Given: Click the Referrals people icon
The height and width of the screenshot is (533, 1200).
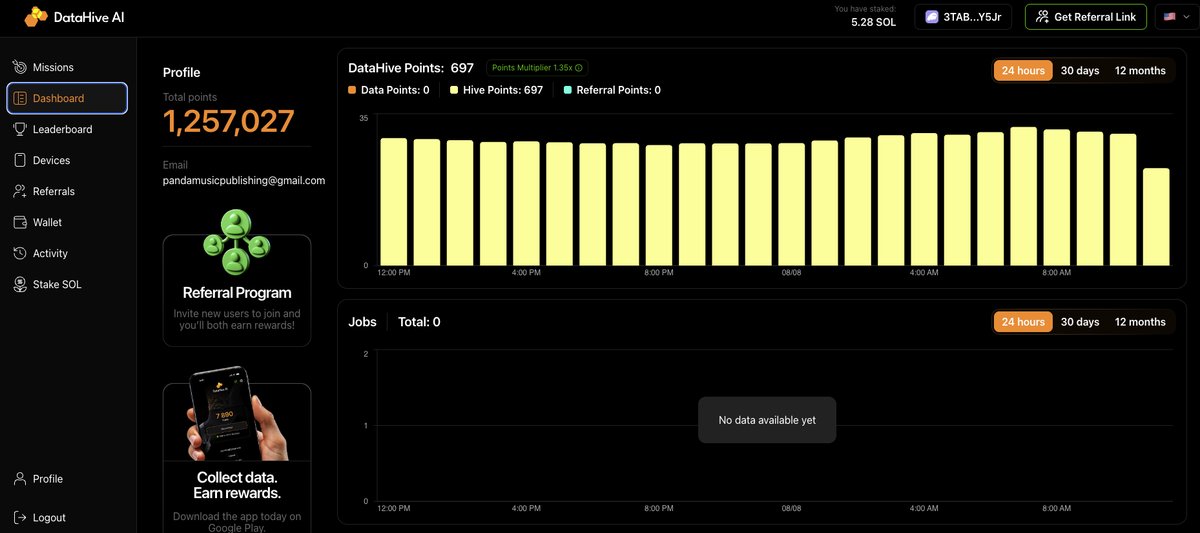Looking at the screenshot, I should tap(20, 191).
